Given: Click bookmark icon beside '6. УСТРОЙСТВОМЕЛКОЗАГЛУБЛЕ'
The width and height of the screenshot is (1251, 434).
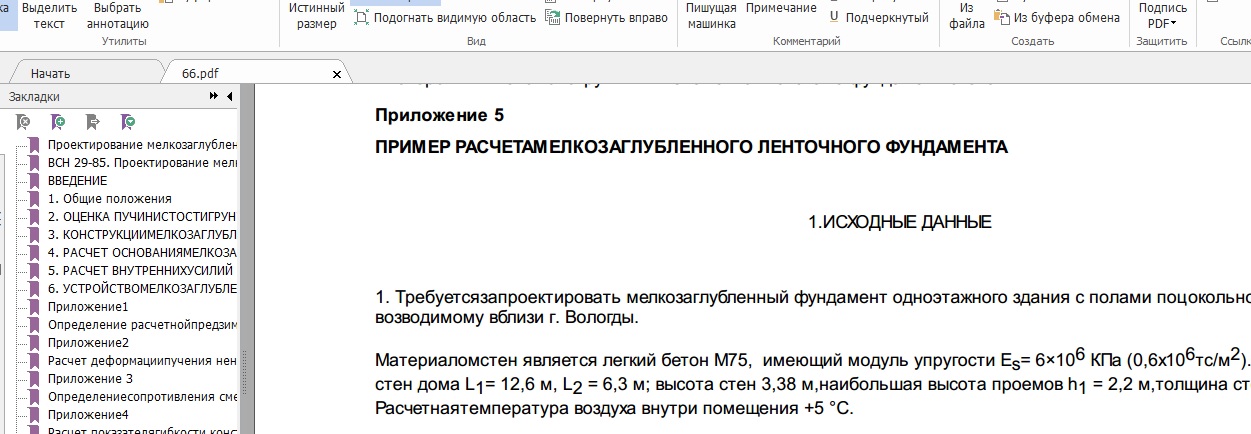Looking at the screenshot, I should tap(35, 289).
